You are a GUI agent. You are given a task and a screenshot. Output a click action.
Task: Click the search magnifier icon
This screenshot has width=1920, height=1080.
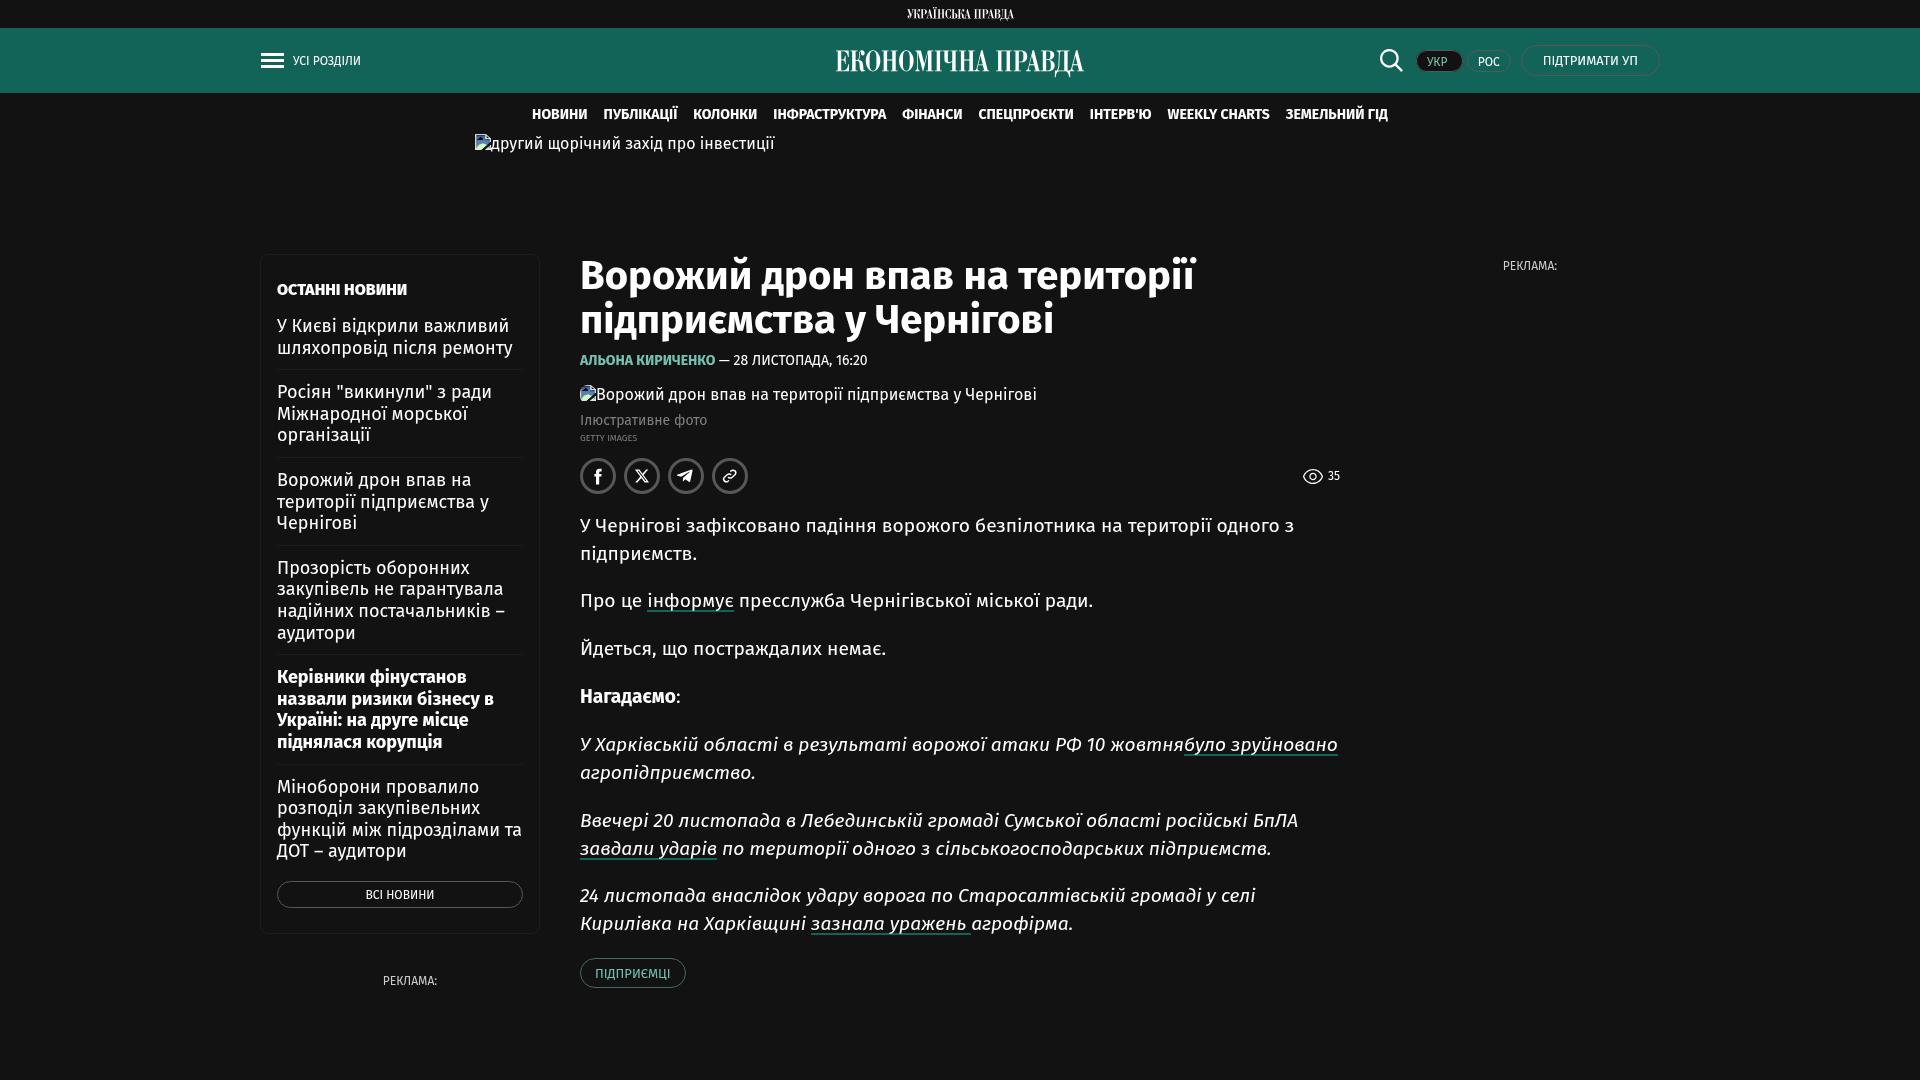(1391, 61)
